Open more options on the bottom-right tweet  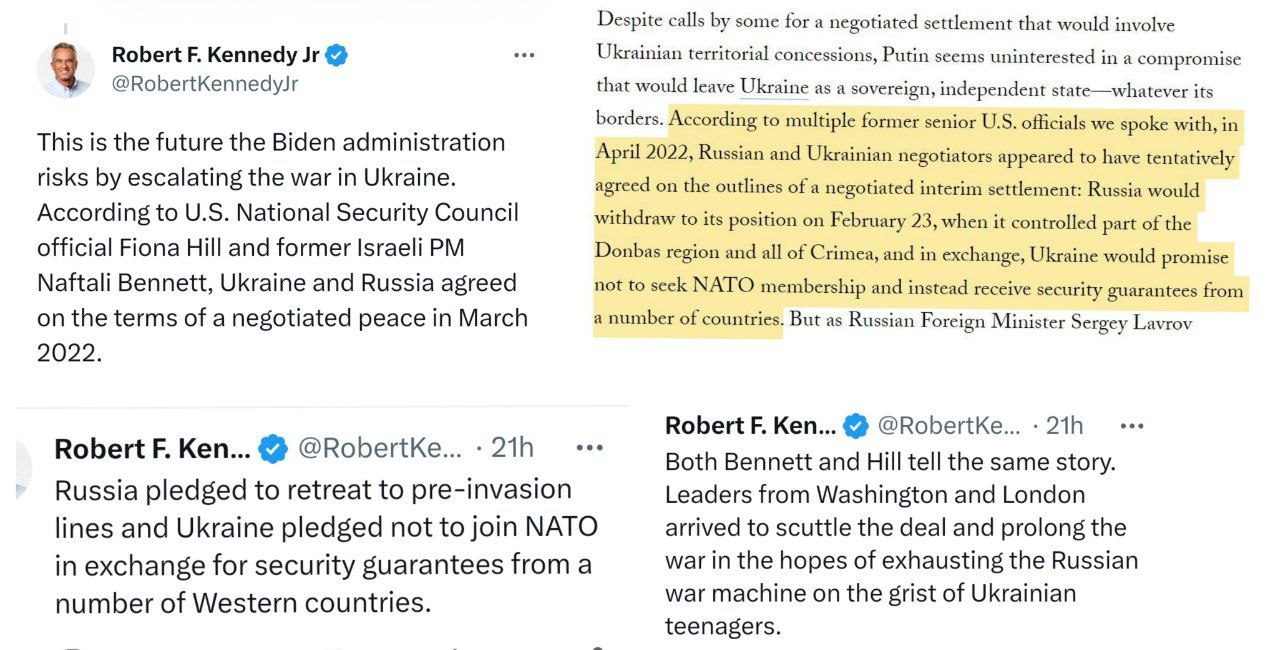click(x=1133, y=425)
